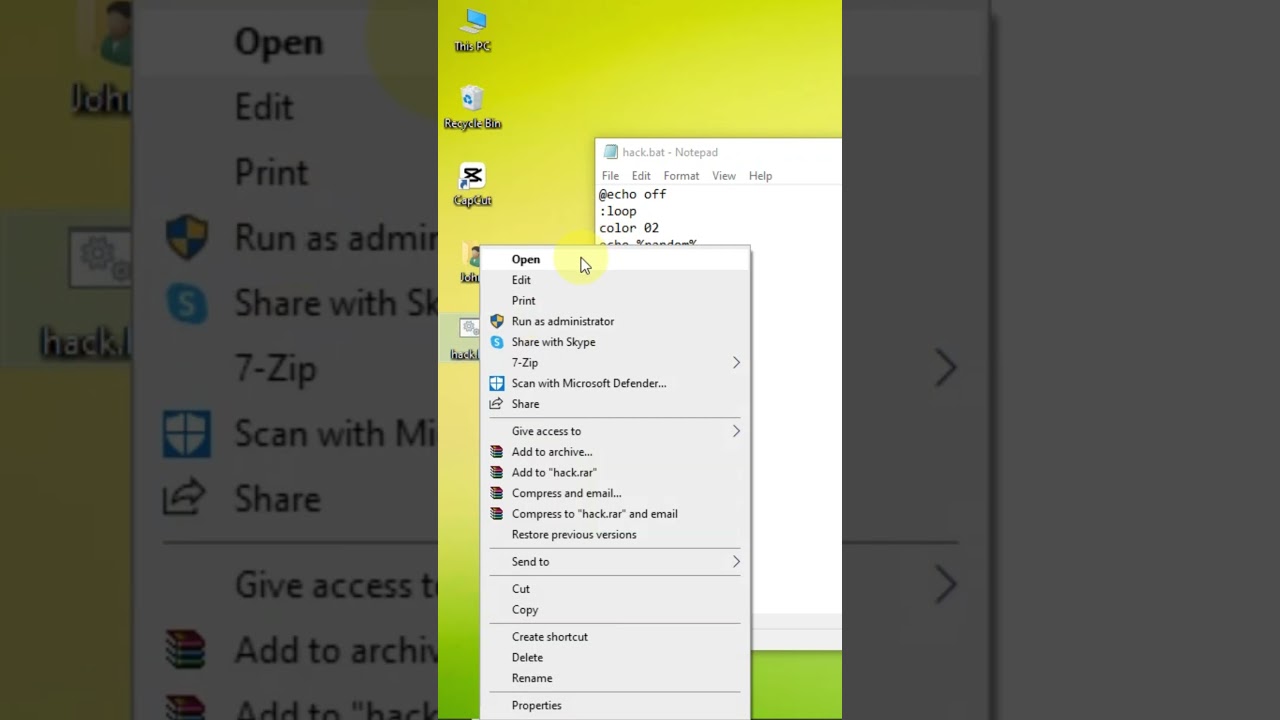Click the hack.bat - Notepad title text
This screenshot has width=1280, height=720.
click(670, 152)
